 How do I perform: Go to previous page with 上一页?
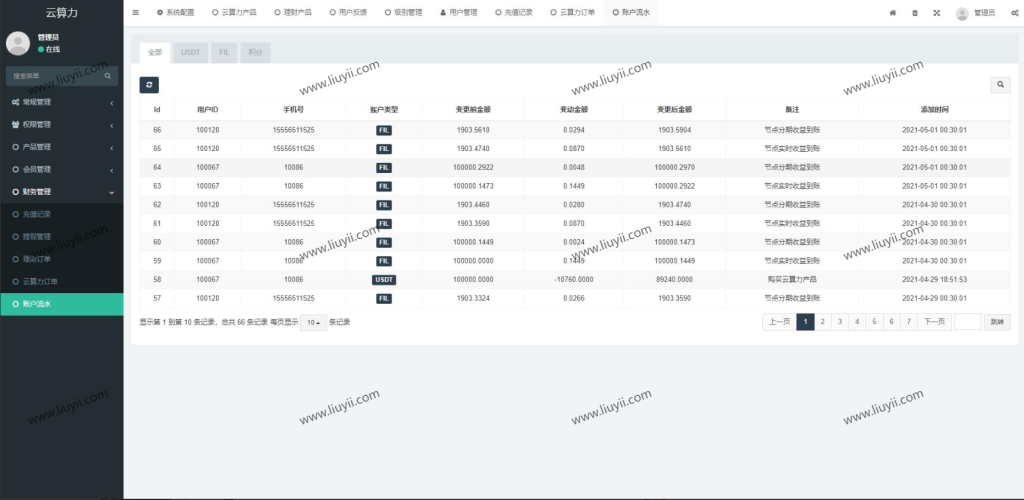click(x=780, y=322)
